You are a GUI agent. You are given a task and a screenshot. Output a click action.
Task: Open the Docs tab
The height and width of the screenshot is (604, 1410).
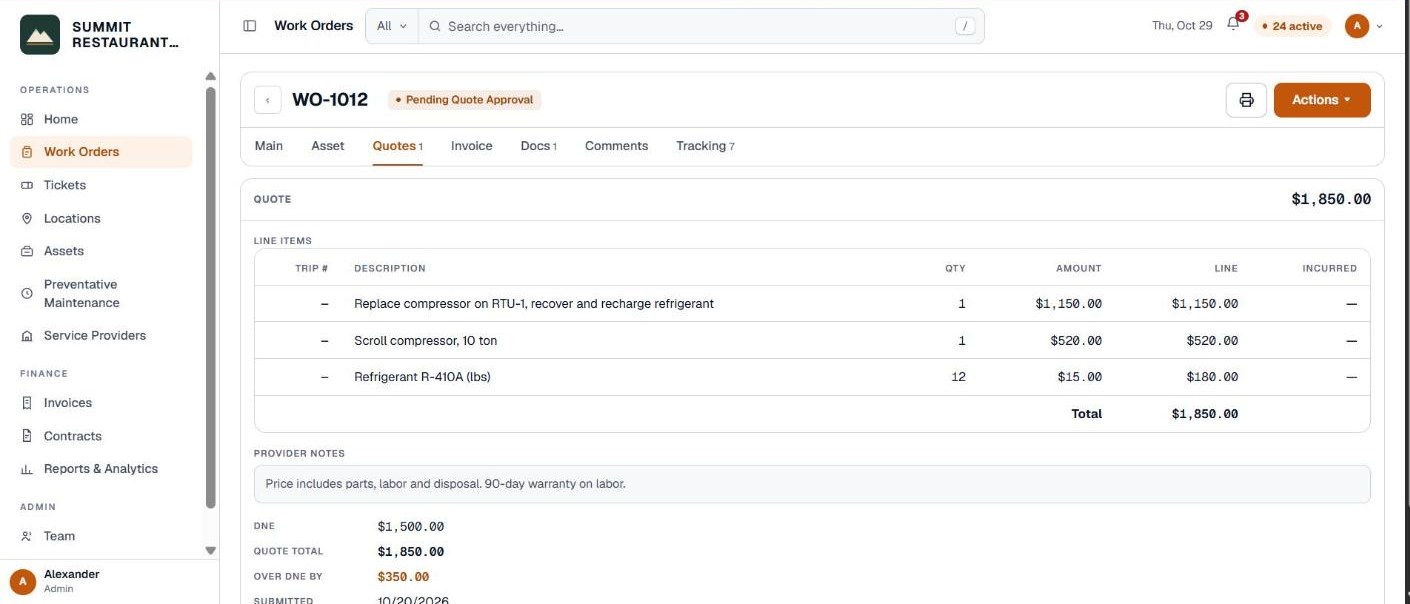[x=539, y=146]
